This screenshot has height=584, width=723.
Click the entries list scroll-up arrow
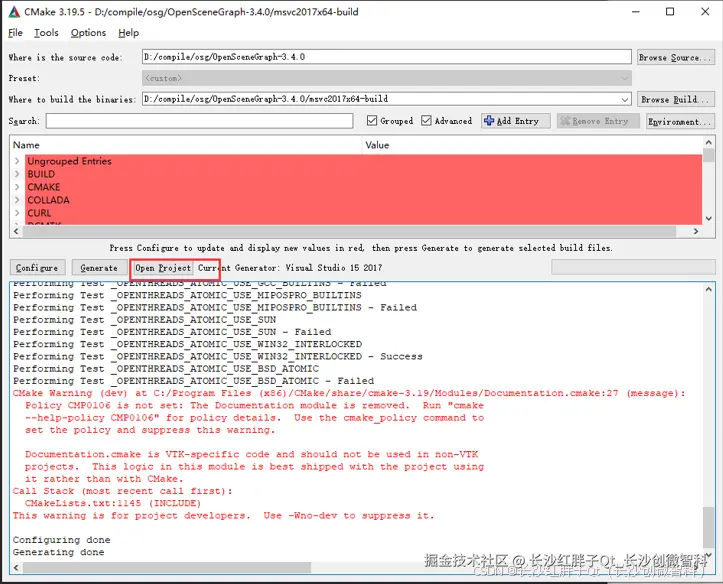click(709, 142)
